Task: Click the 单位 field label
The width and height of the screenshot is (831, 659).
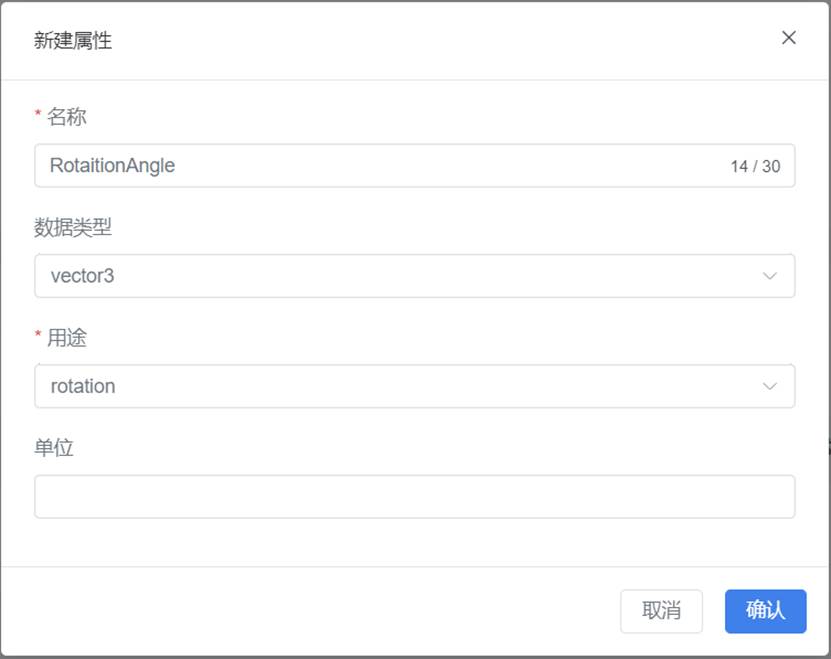Action: pyautogui.click(x=54, y=447)
